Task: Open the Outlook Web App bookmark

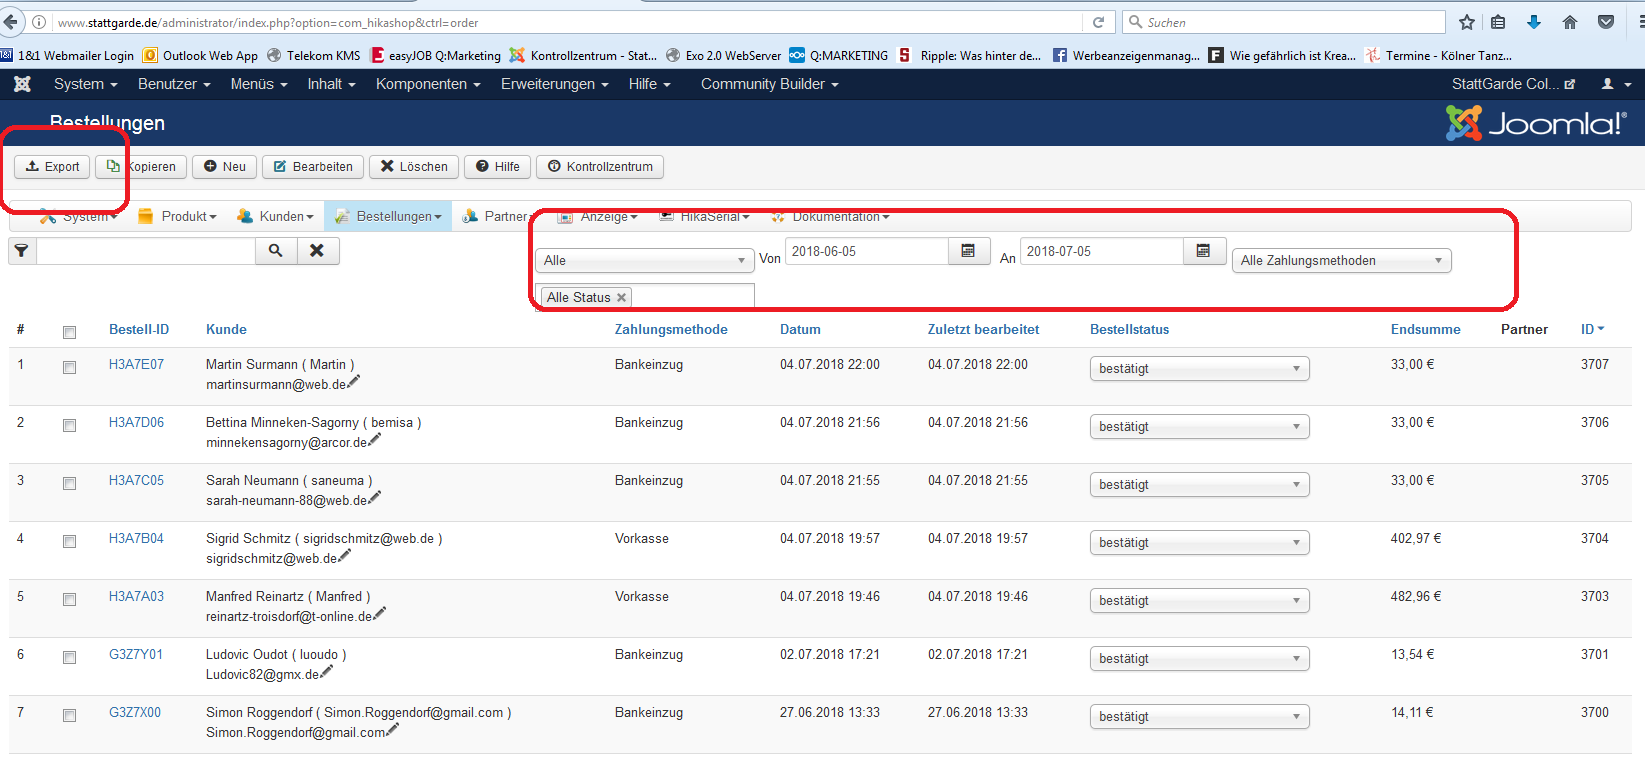Action: pos(200,56)
